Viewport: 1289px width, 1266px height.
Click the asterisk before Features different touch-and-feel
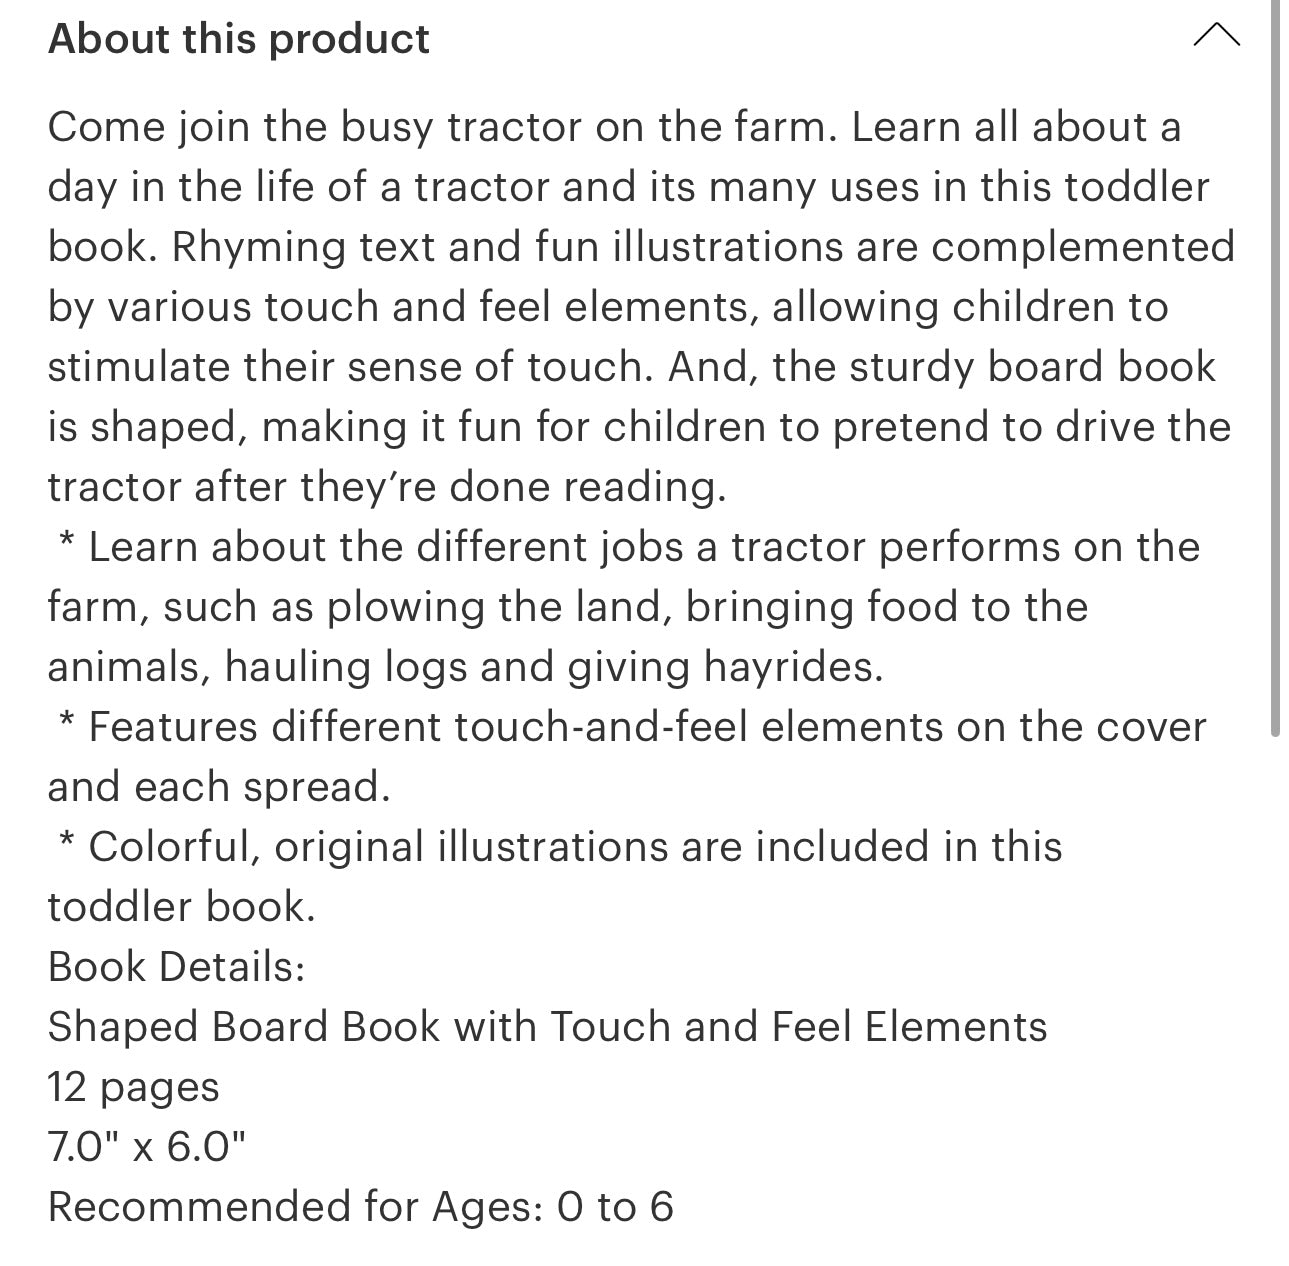[67, 722]
